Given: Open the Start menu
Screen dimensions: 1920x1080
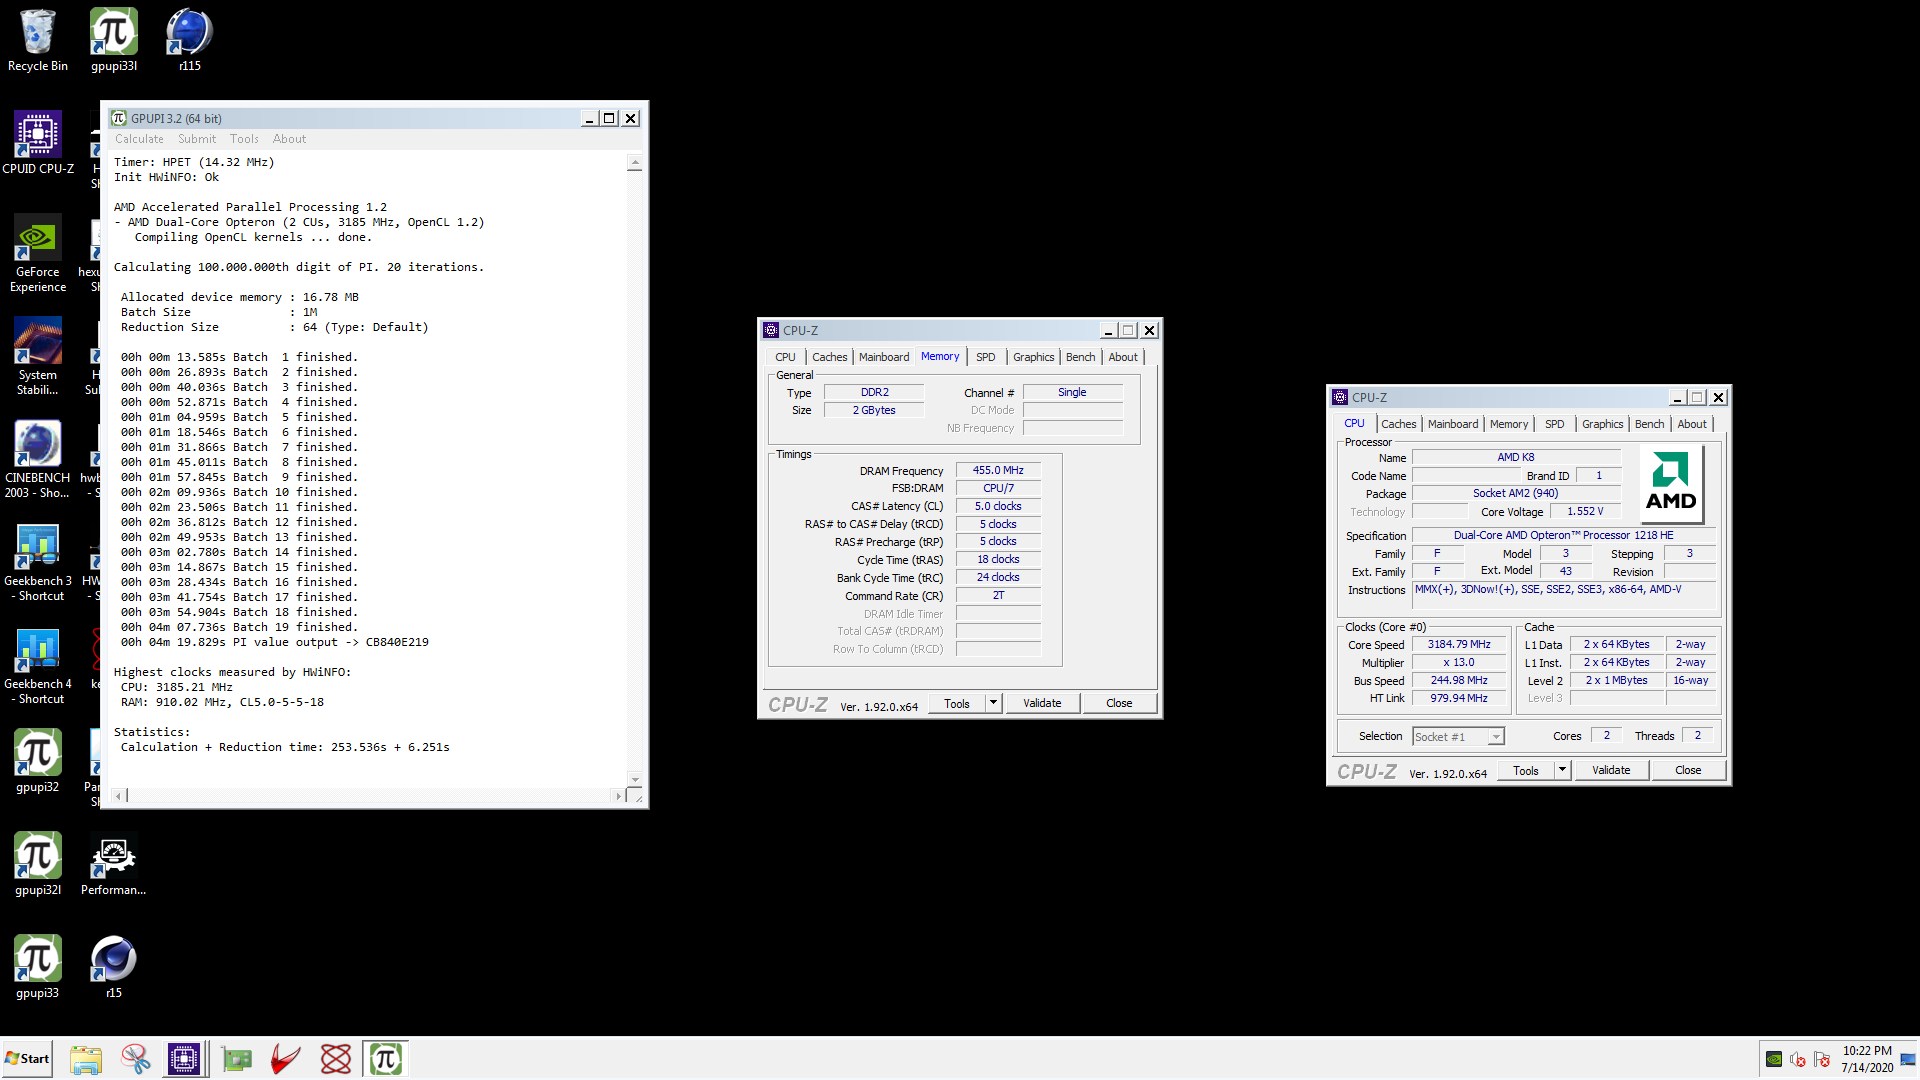Looking at the screenshot, I should click(x=27, y=1059).
